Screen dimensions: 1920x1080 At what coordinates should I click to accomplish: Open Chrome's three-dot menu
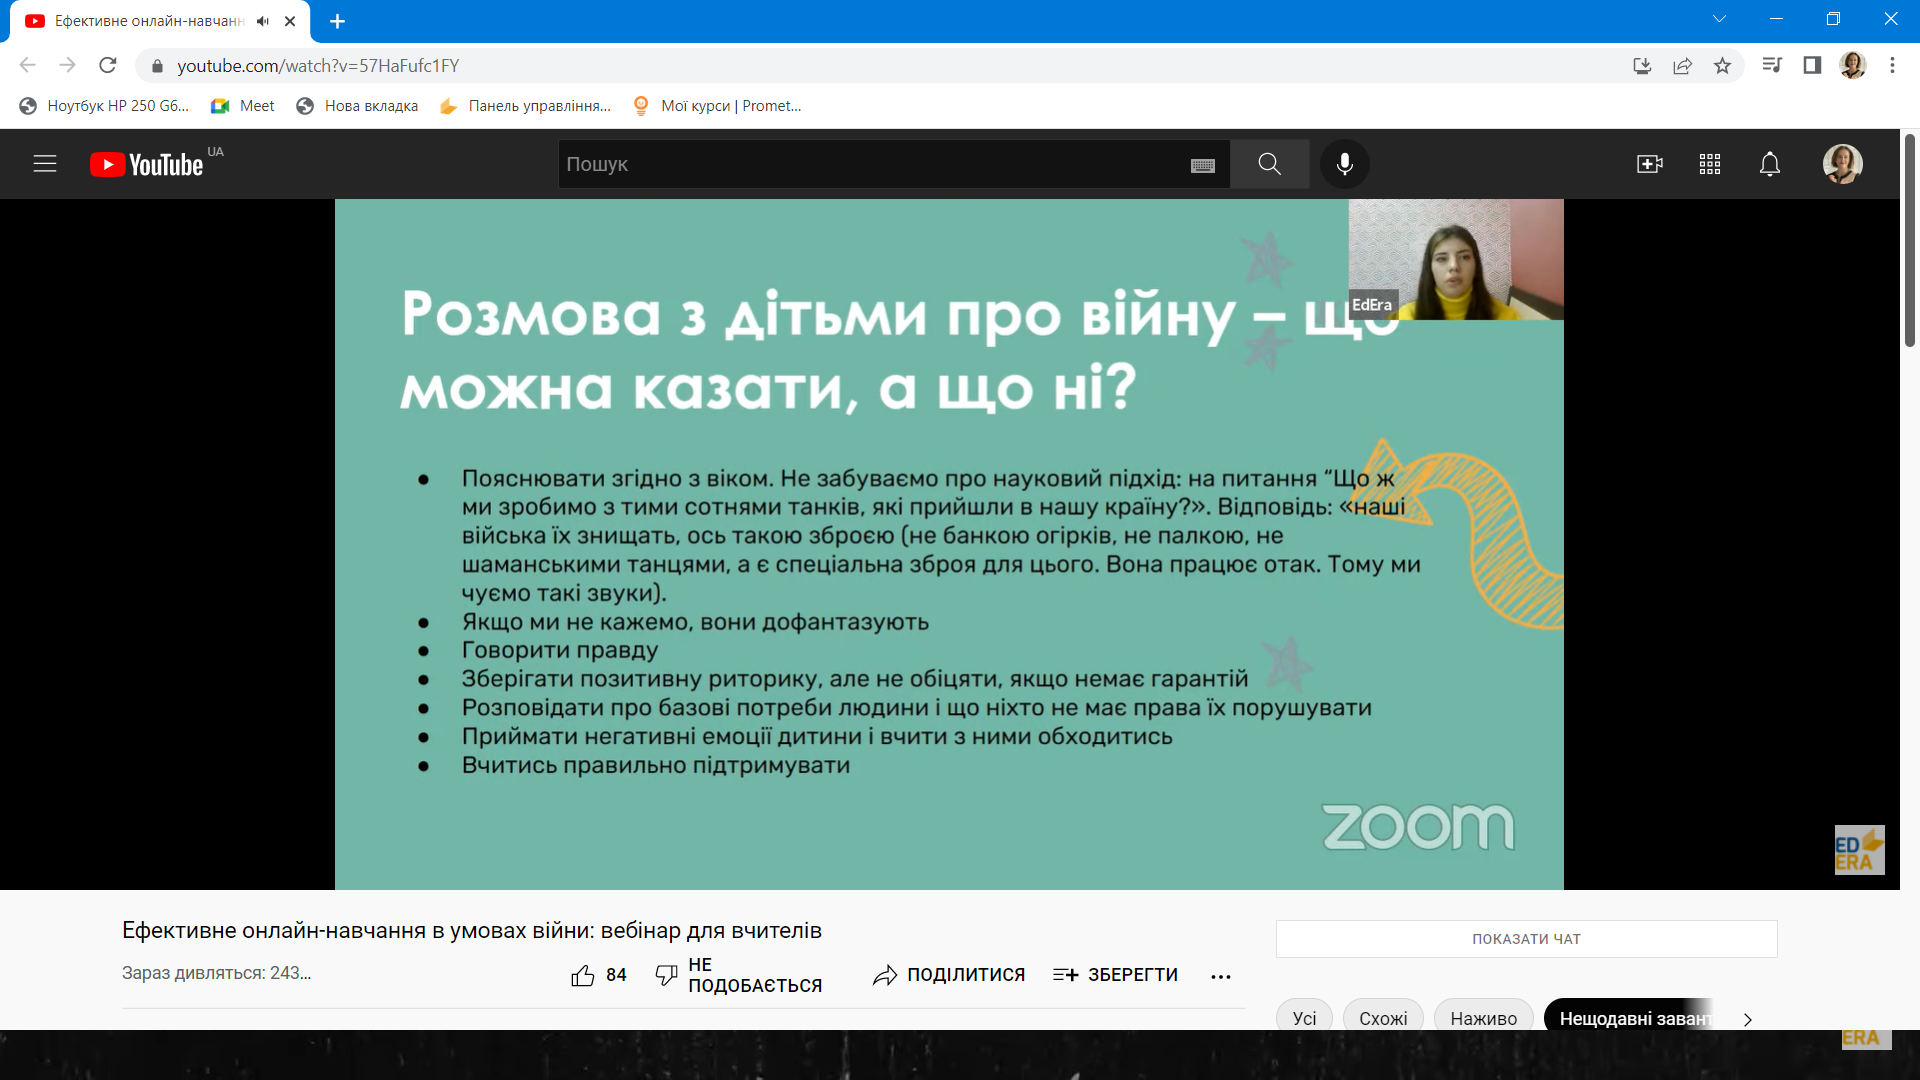pyautogui.click(x=1892, y=66)
